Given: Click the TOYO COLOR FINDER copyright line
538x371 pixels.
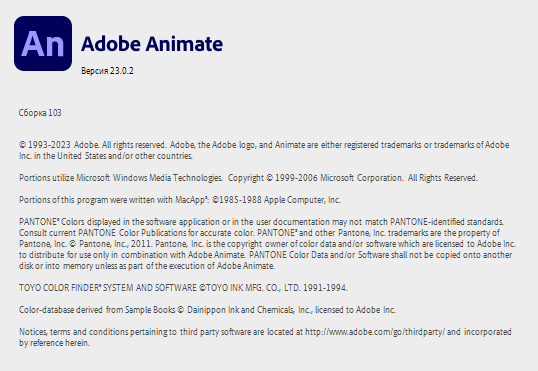Looking at the screenshot, I should point(184,288).
